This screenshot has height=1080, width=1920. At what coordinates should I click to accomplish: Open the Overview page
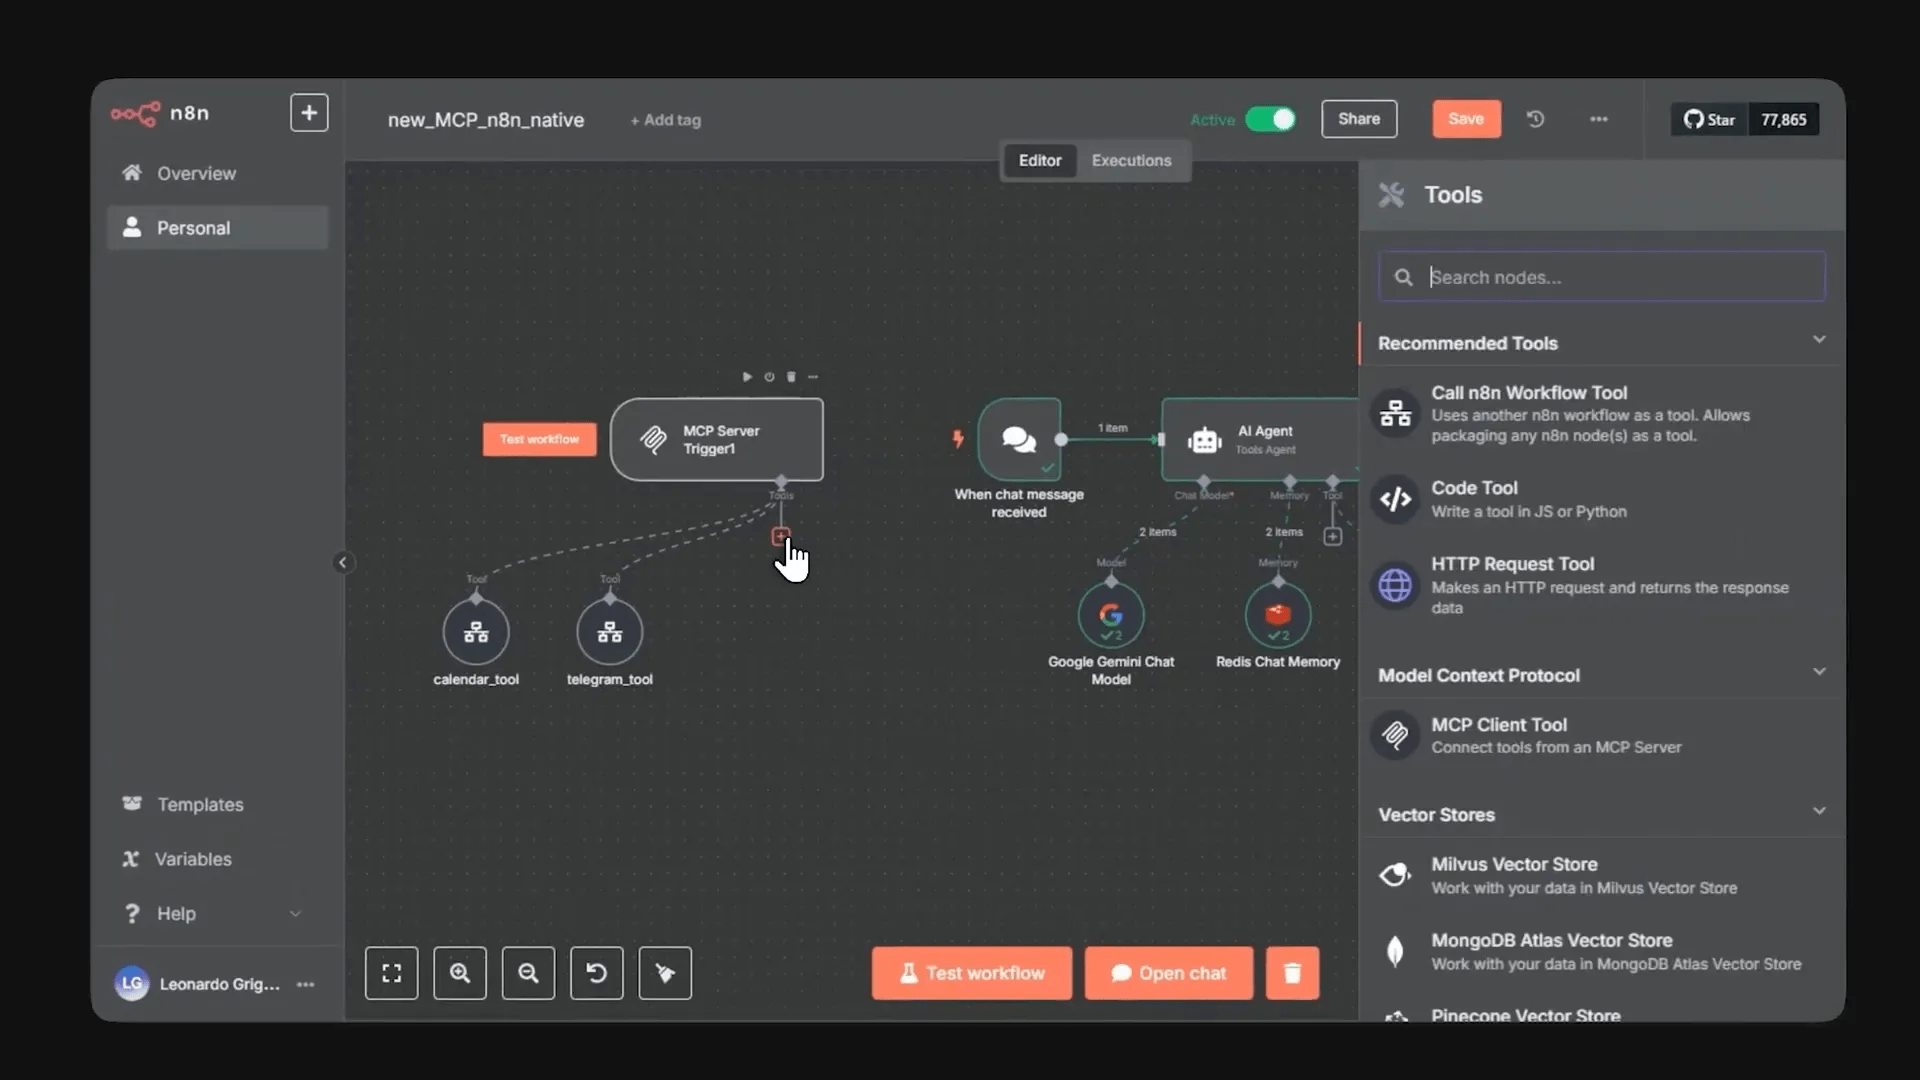pos(217,173)
